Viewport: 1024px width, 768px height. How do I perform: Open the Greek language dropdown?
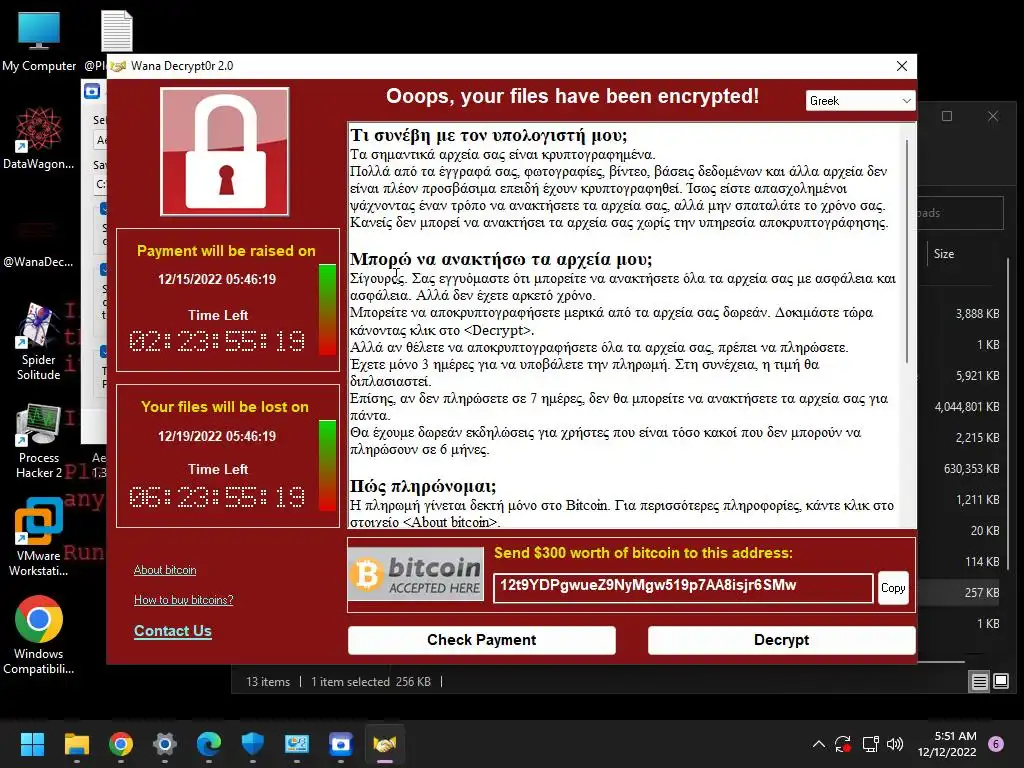(x=859, y=101)
